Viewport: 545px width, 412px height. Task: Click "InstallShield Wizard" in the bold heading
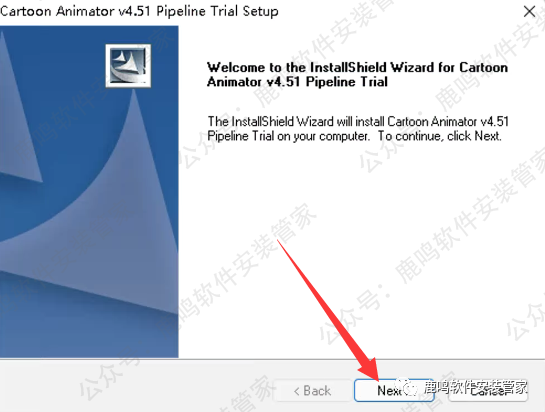[x=348, y=67]
